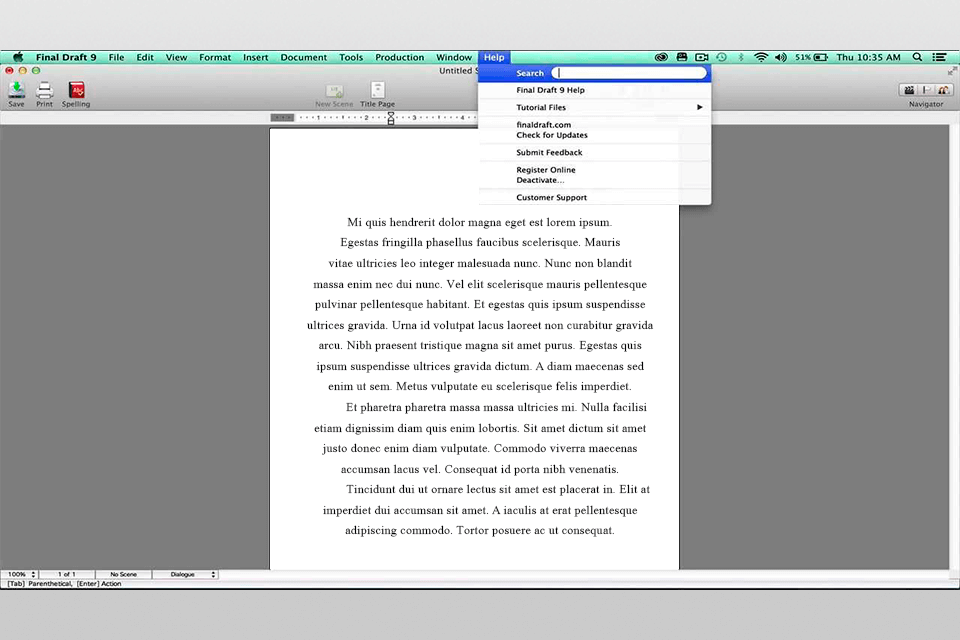Click the Navigator characters icon
This screenshot has width=960, height=640.
point(943,90)
